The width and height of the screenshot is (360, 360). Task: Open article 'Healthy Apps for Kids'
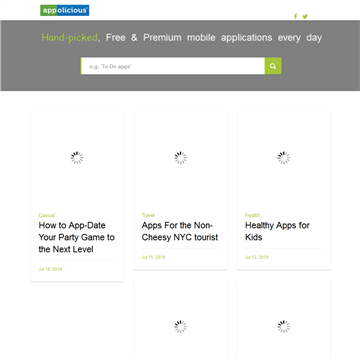(277, 231)
